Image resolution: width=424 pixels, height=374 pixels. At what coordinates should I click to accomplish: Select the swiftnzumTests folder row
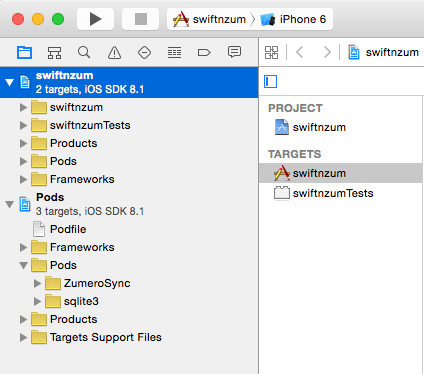(x=129, y=125)
